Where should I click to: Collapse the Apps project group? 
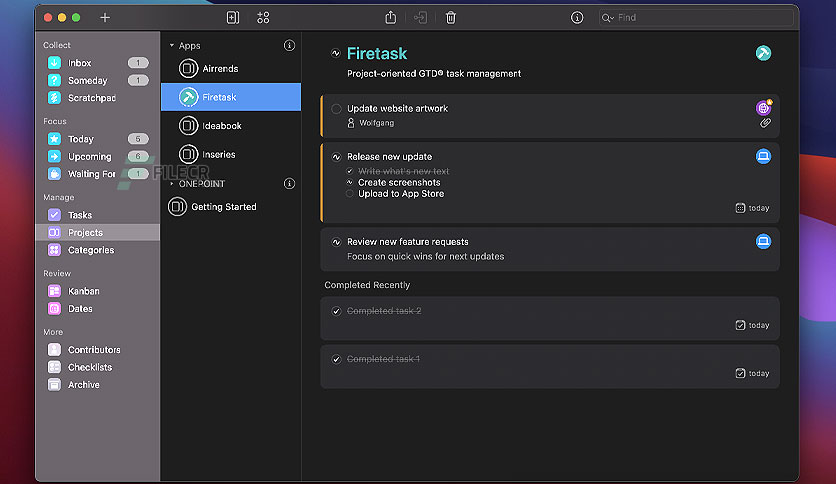(x=172, y=46)
